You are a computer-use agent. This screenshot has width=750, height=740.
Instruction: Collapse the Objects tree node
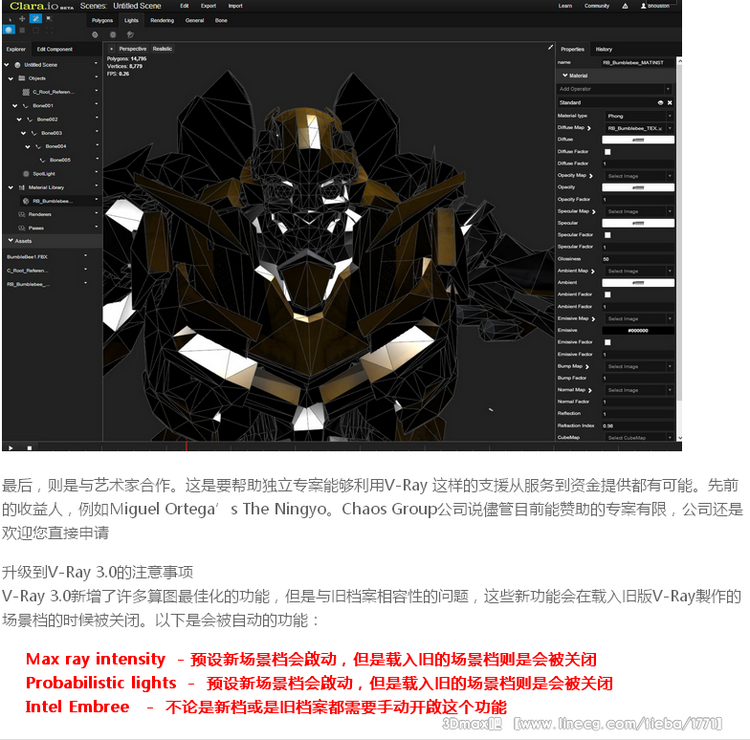click(x=11, y=78)
